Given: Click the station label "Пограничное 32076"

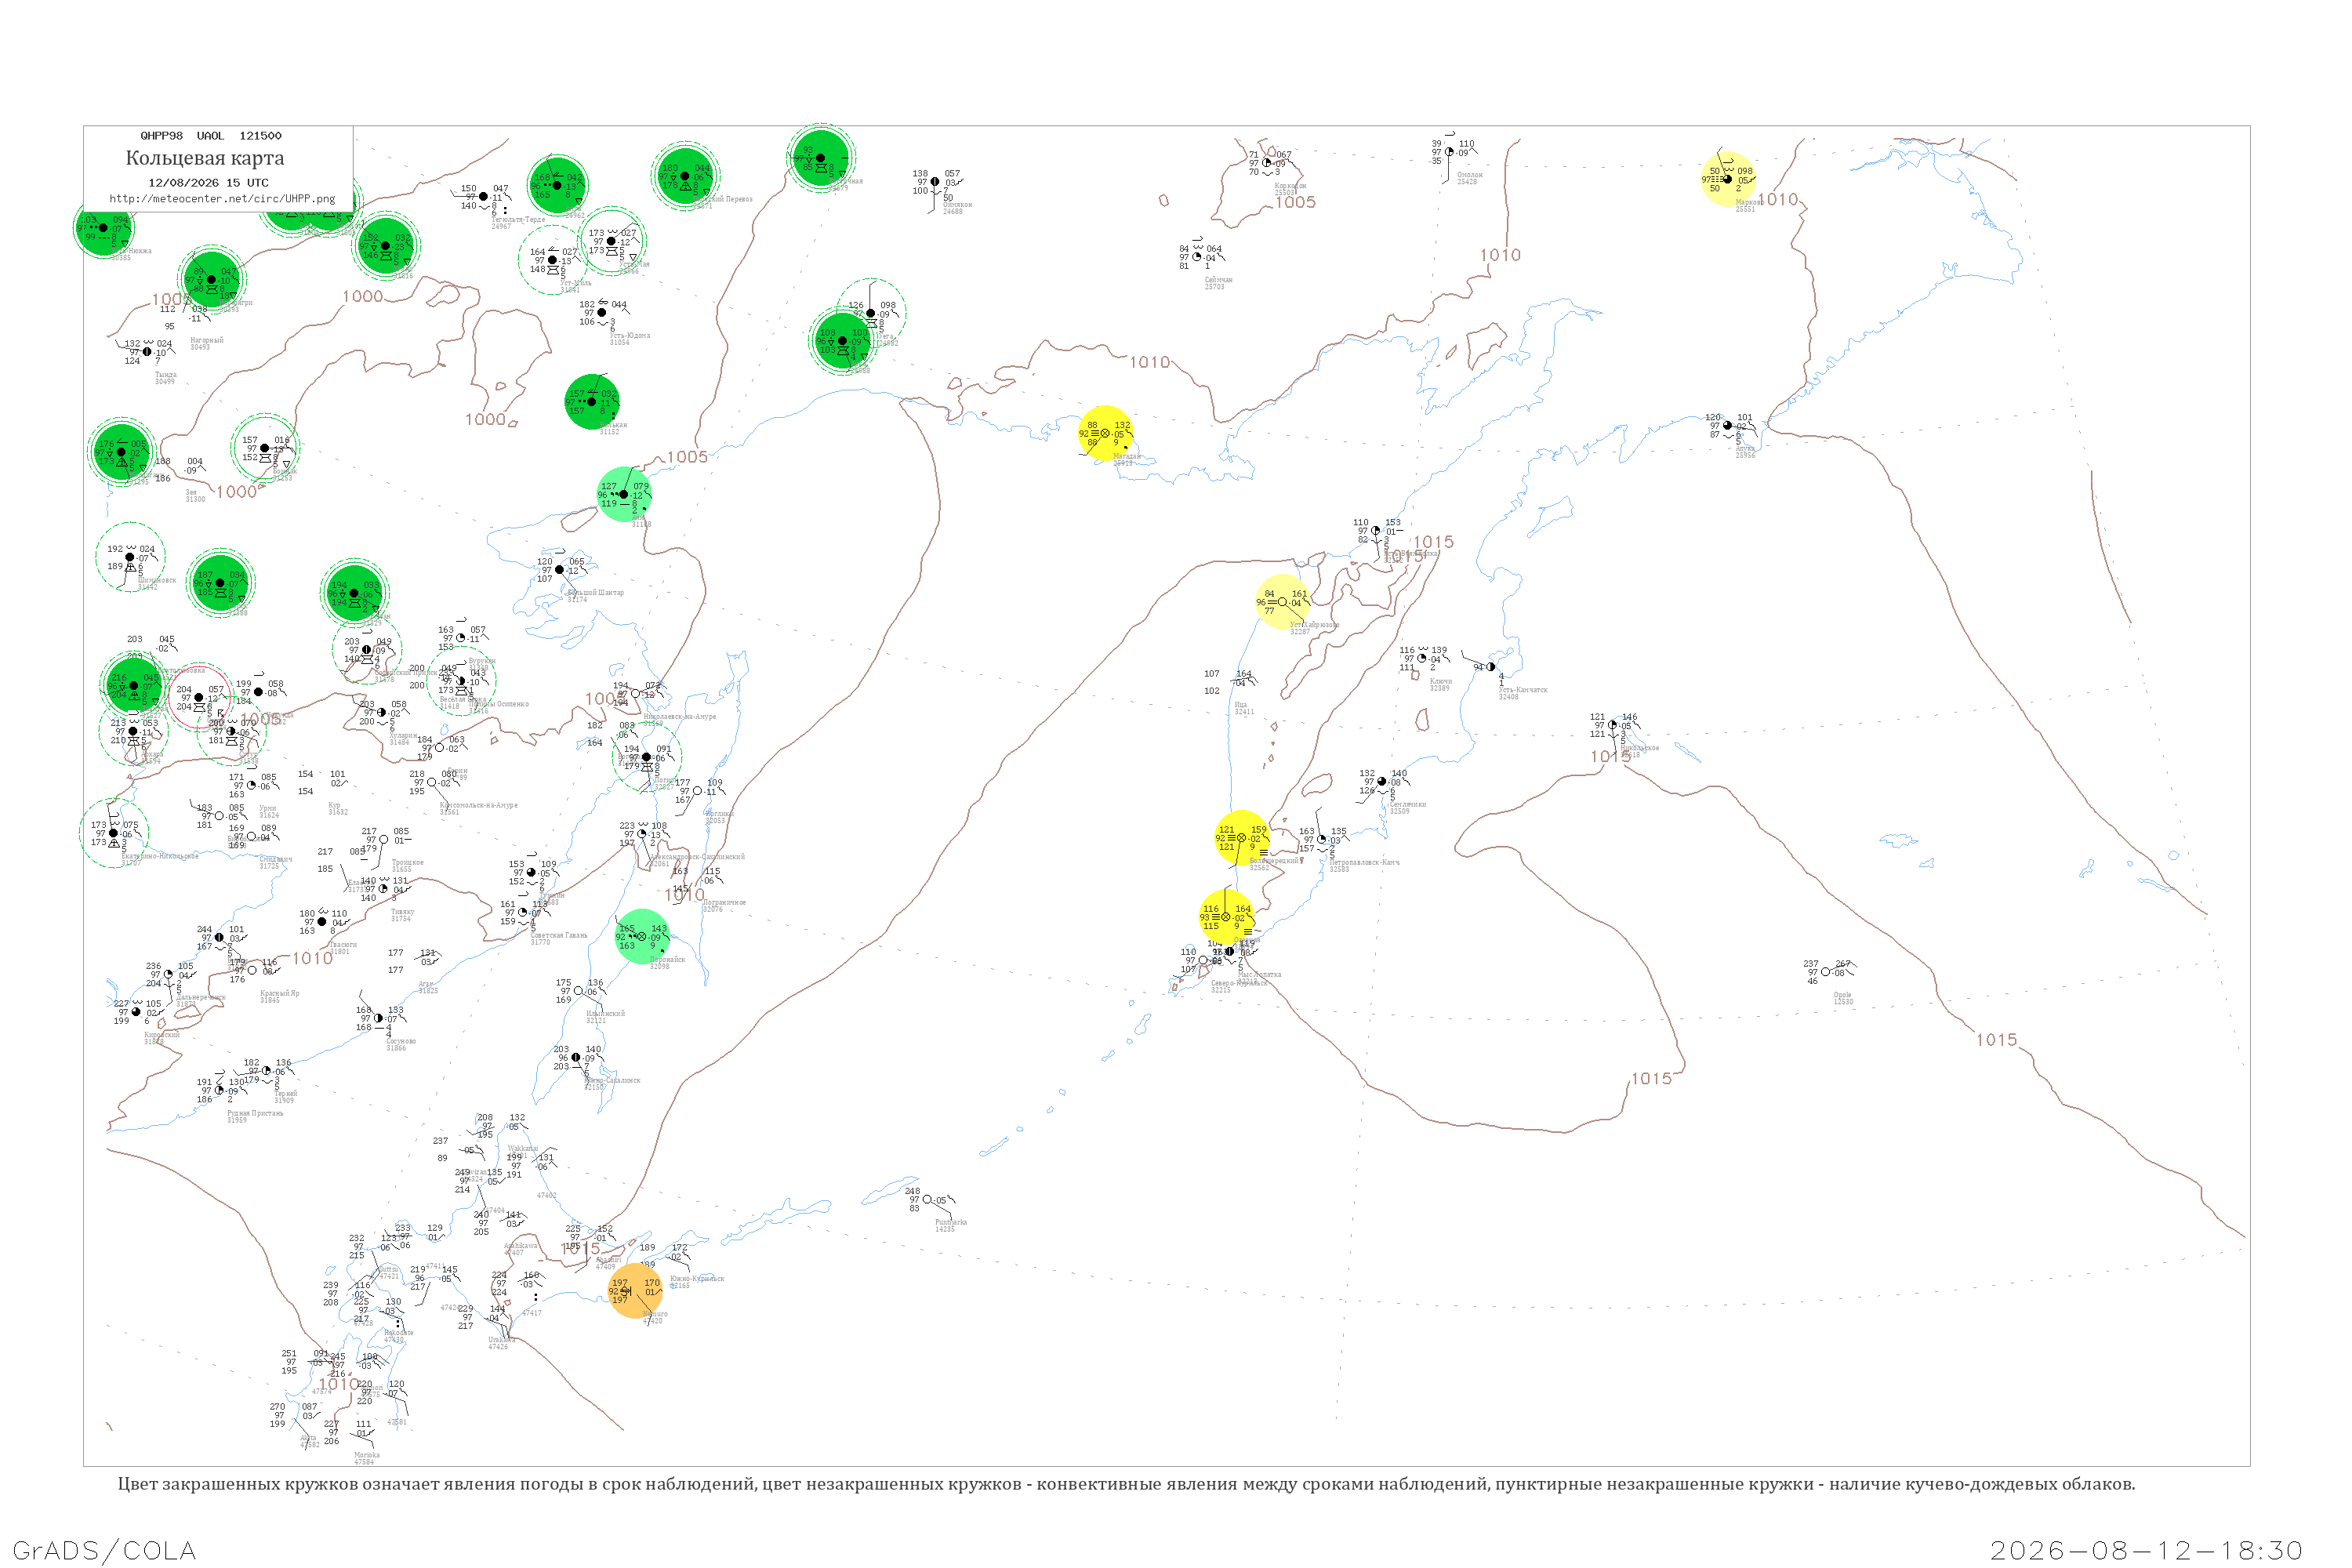Looking at the screenshot, I should click(724, 905).
